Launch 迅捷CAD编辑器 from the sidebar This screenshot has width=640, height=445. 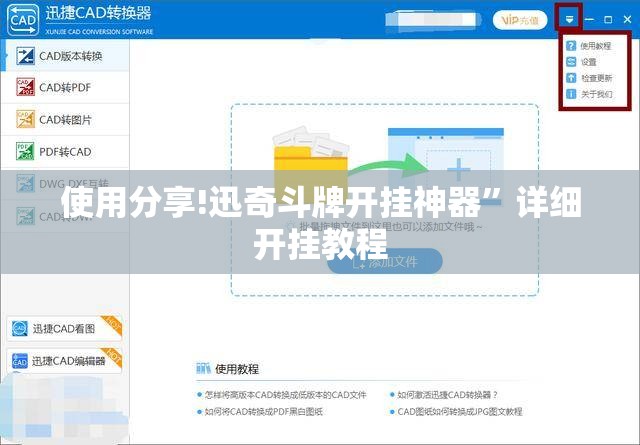click(x=64, y=361)
